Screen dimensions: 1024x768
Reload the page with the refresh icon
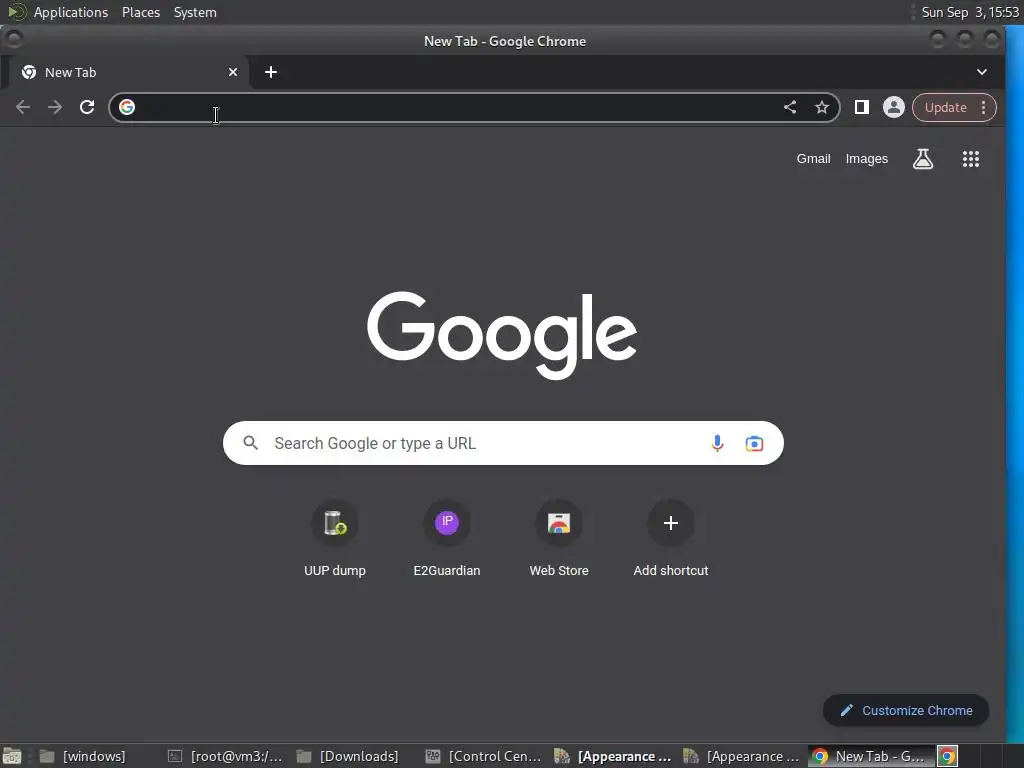[87, 107]
